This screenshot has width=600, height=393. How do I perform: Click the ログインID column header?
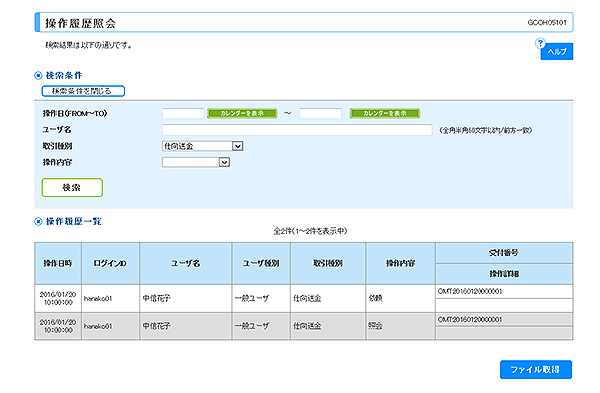coord(110,263)
